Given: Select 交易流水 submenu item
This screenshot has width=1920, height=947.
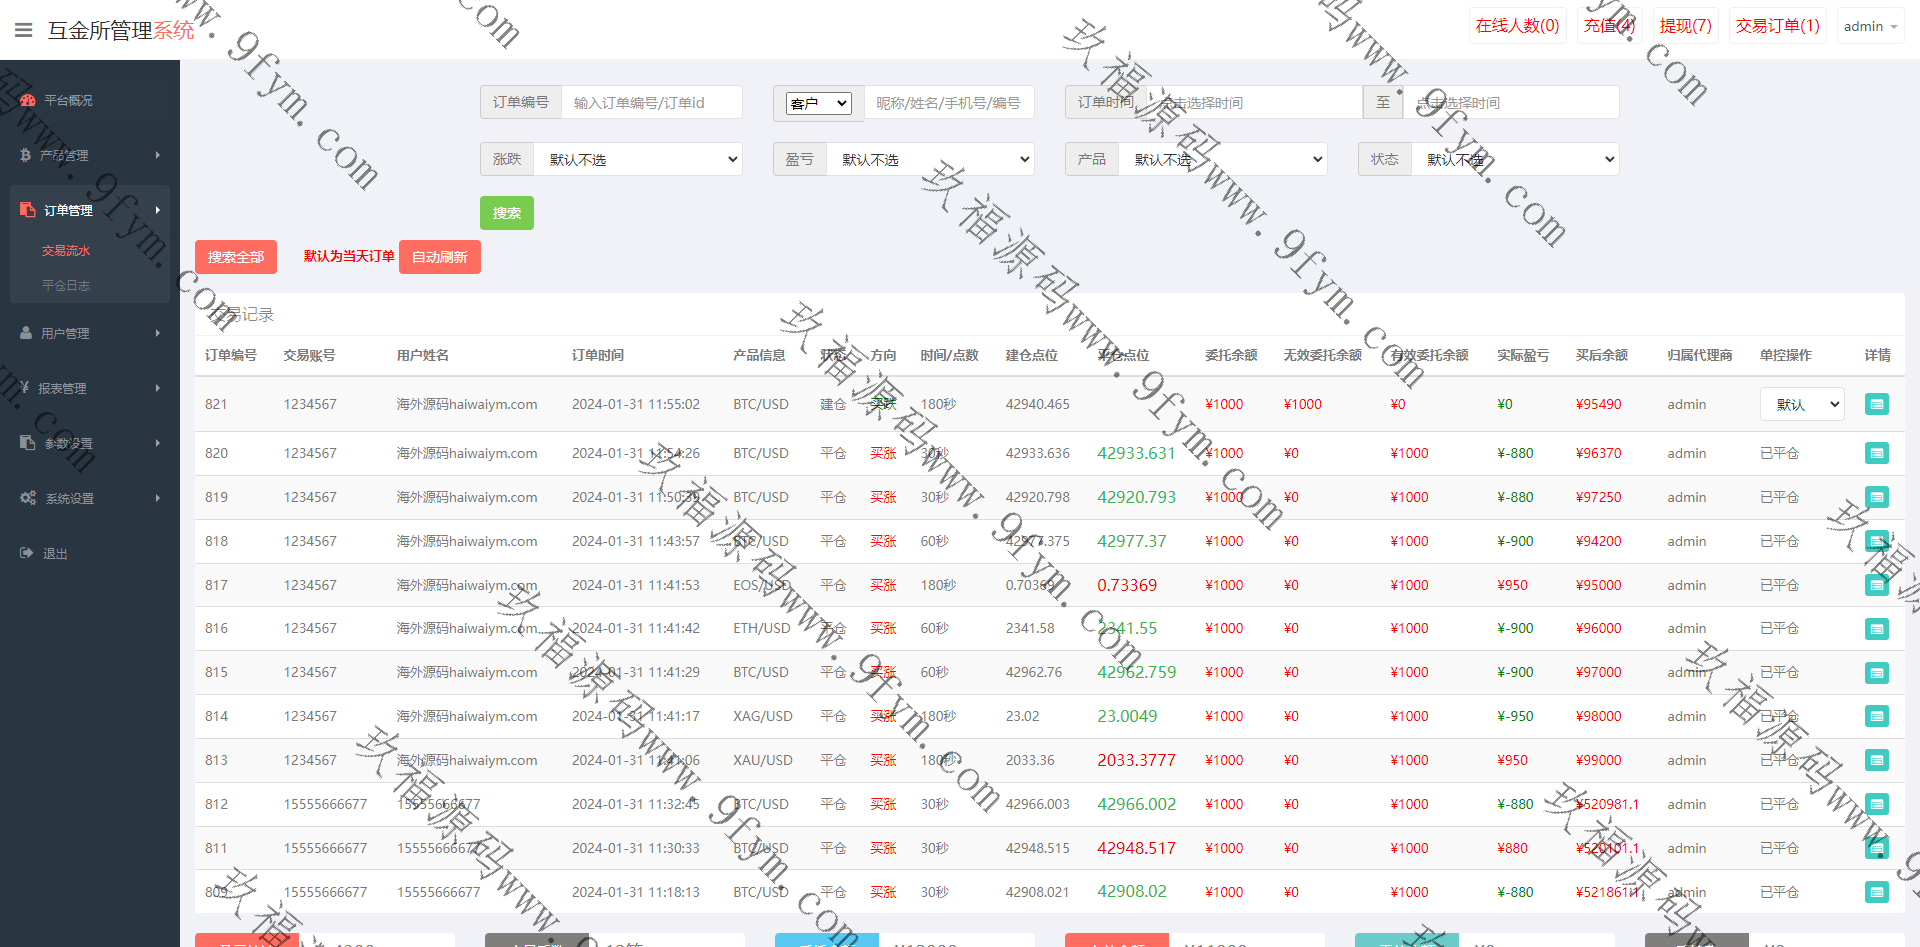Looking at the screenshot, I should tap(66, 251).
